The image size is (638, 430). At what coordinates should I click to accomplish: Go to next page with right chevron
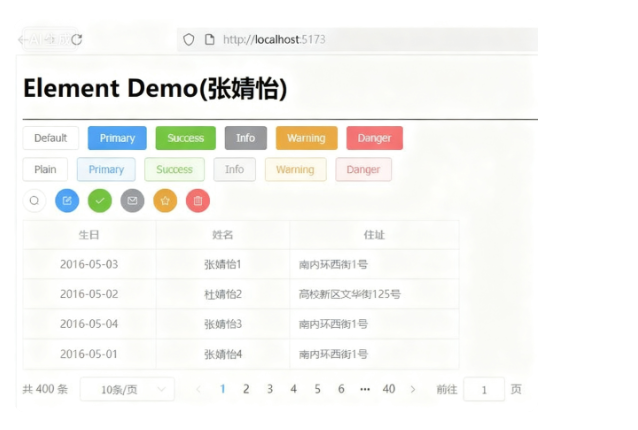[413, 389]
